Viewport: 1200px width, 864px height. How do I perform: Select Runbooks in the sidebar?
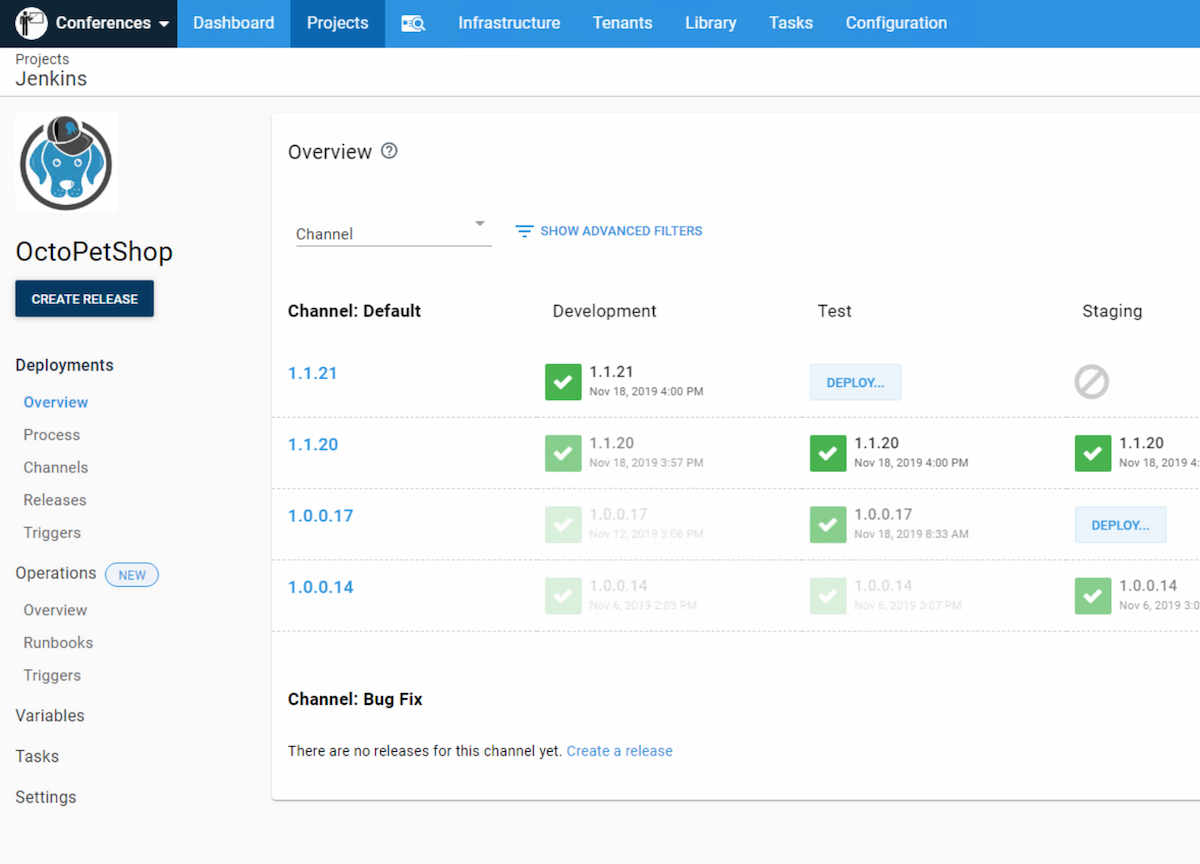[58, 643]
